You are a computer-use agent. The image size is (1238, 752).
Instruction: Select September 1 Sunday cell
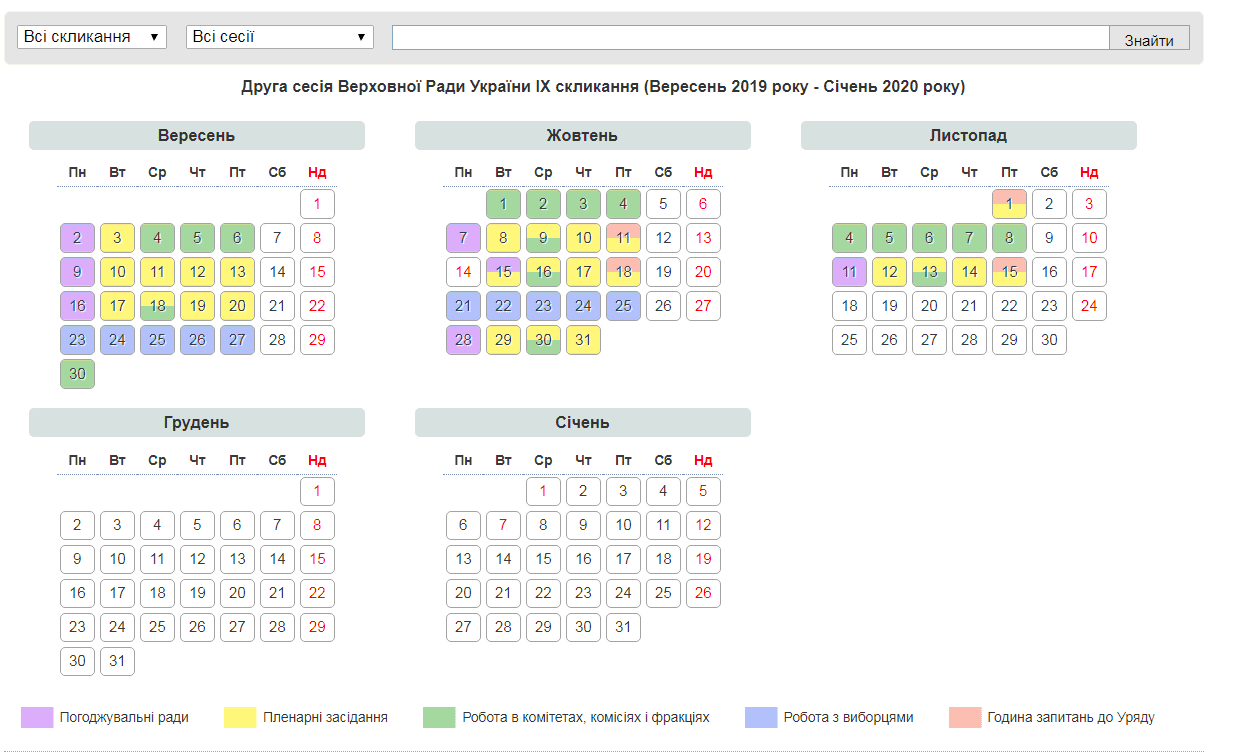click(x=317, y=204)
